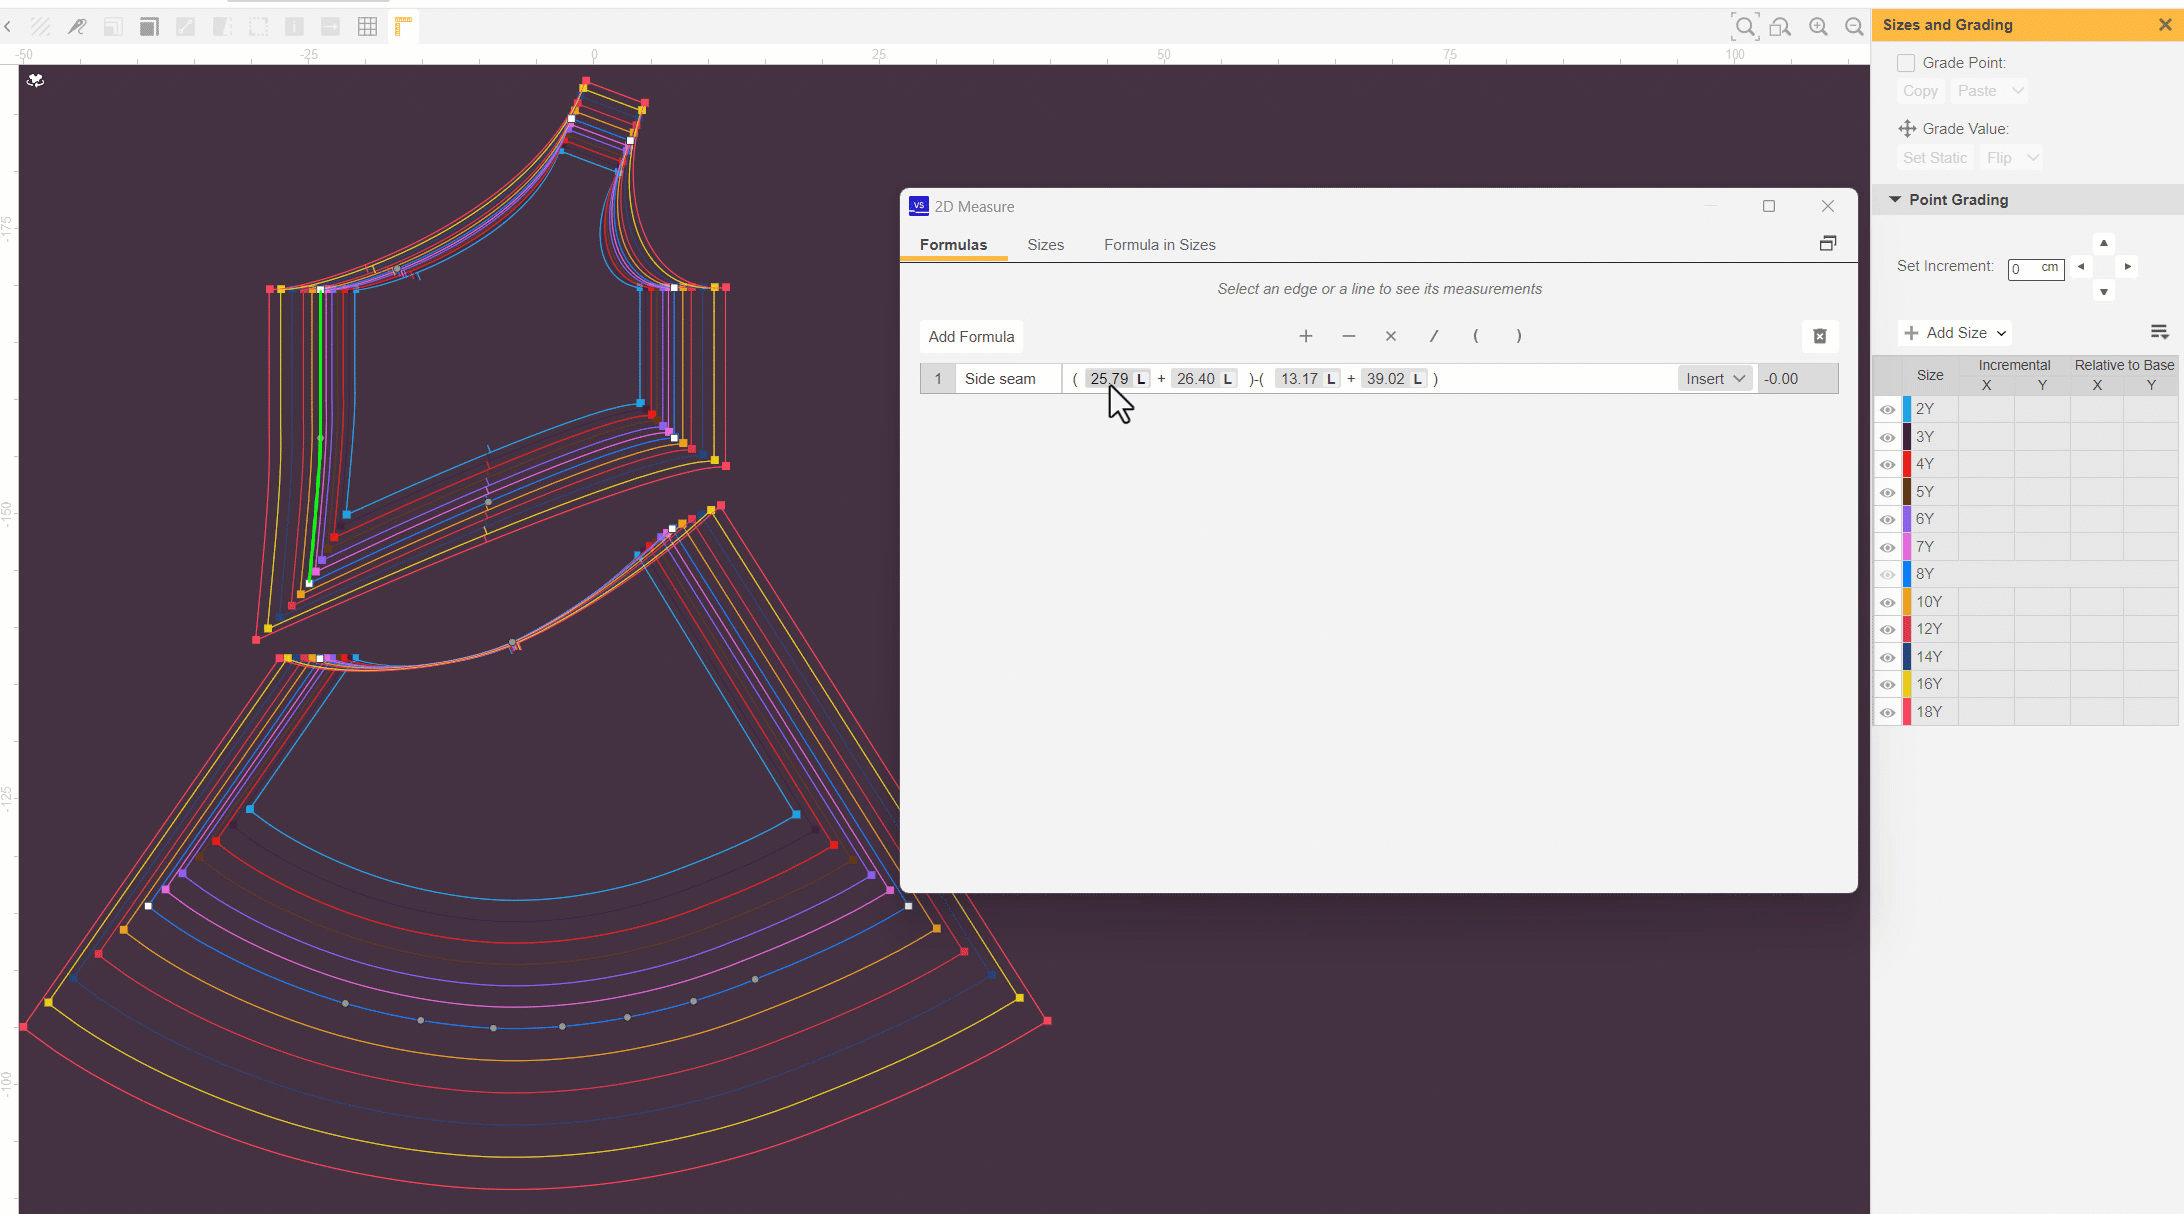Select the needle and thread stitch tool
This screenshot has height=1214, width=2184.
tap(77, 27)
